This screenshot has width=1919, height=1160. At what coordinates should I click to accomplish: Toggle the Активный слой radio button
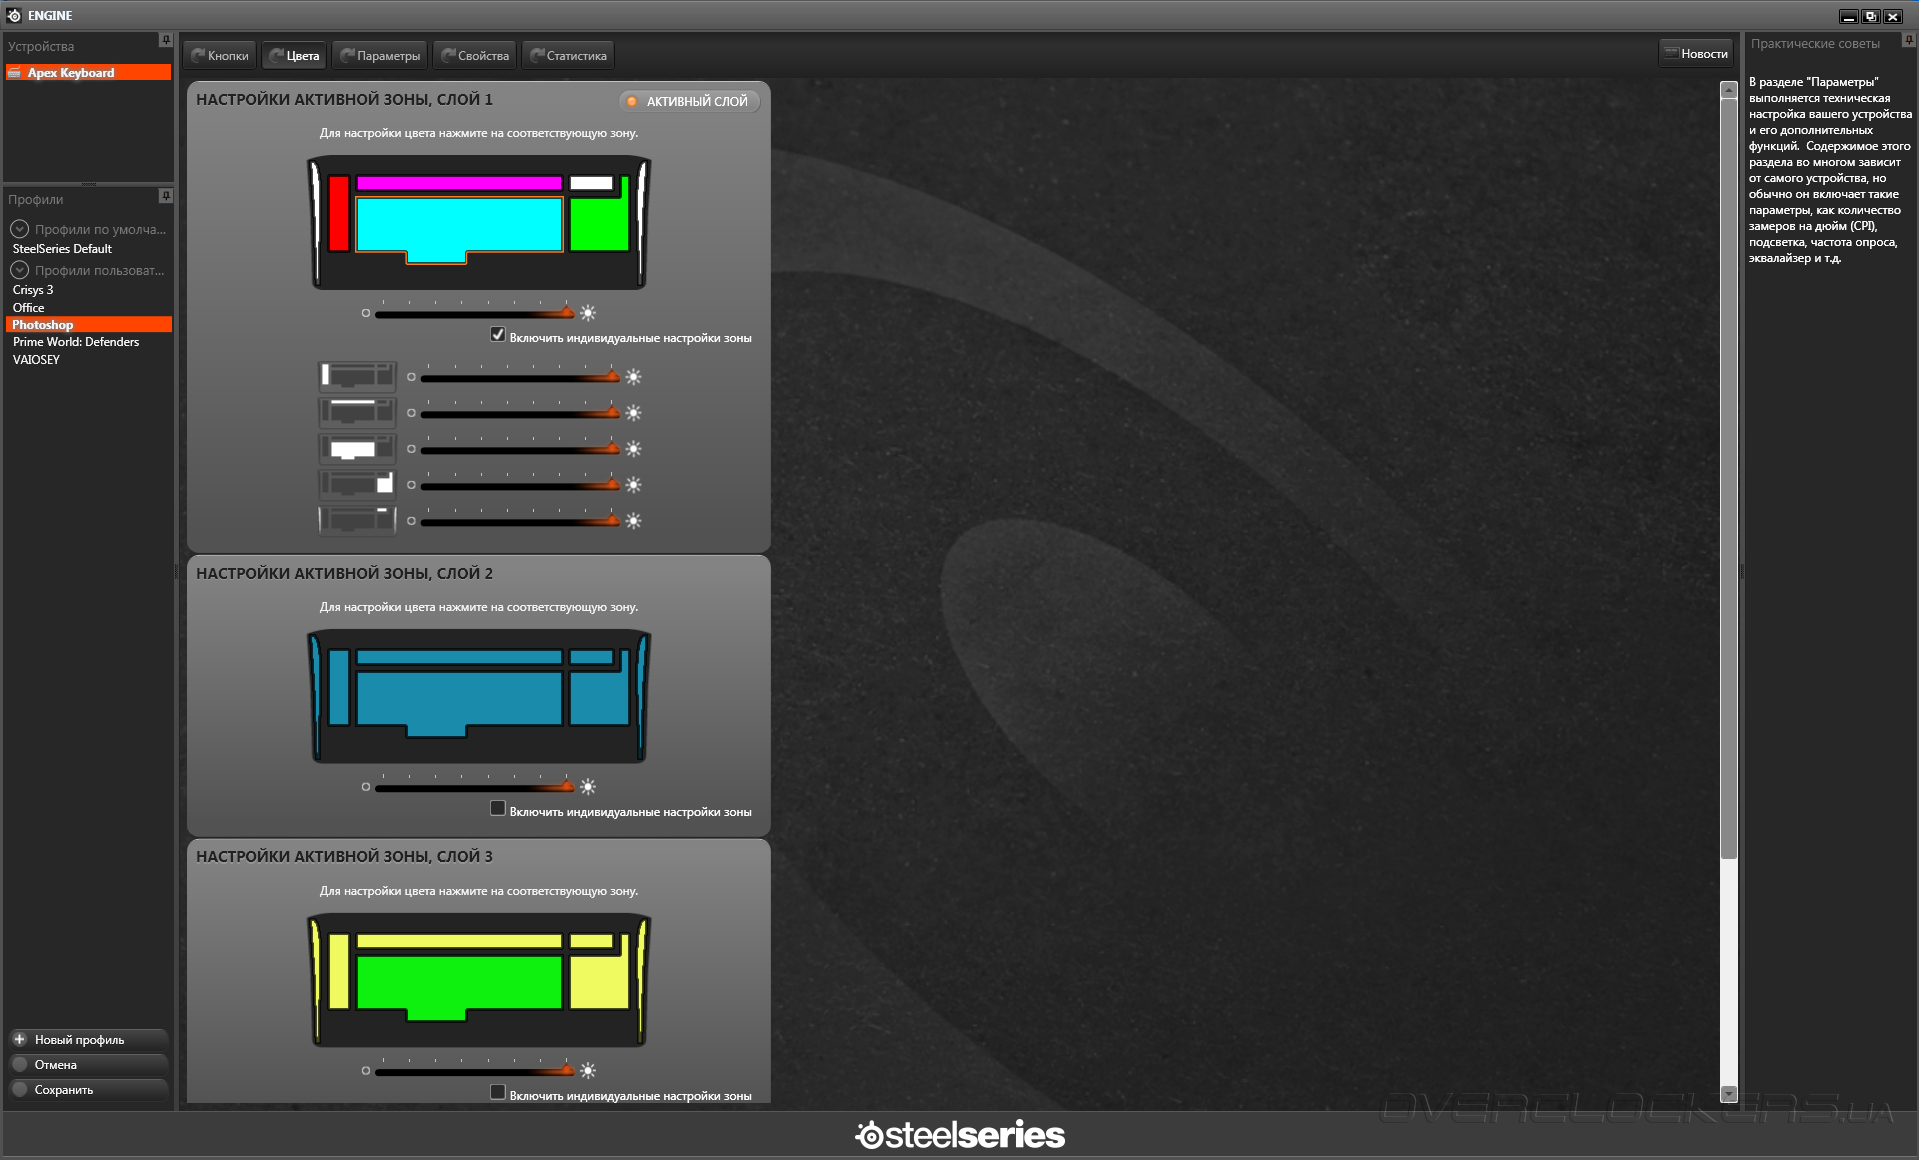tap(690, 101)
